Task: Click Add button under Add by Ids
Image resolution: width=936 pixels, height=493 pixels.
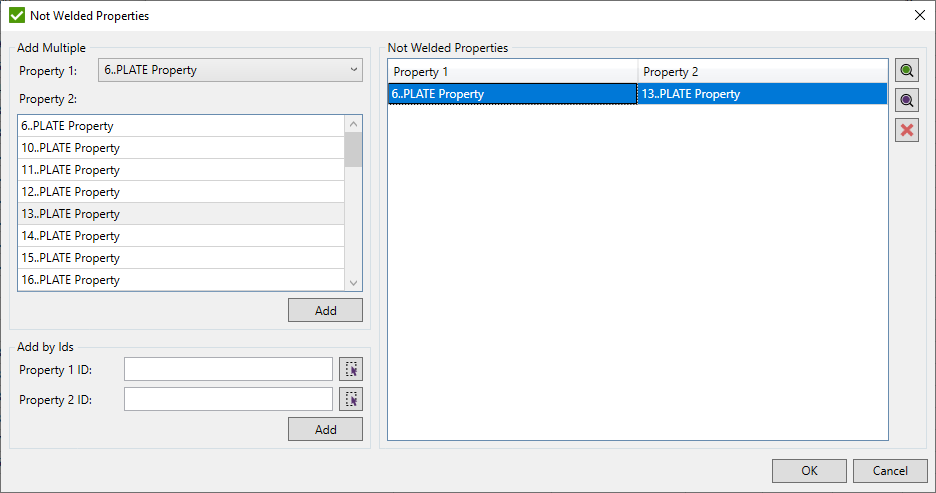Action: point(325,429)
